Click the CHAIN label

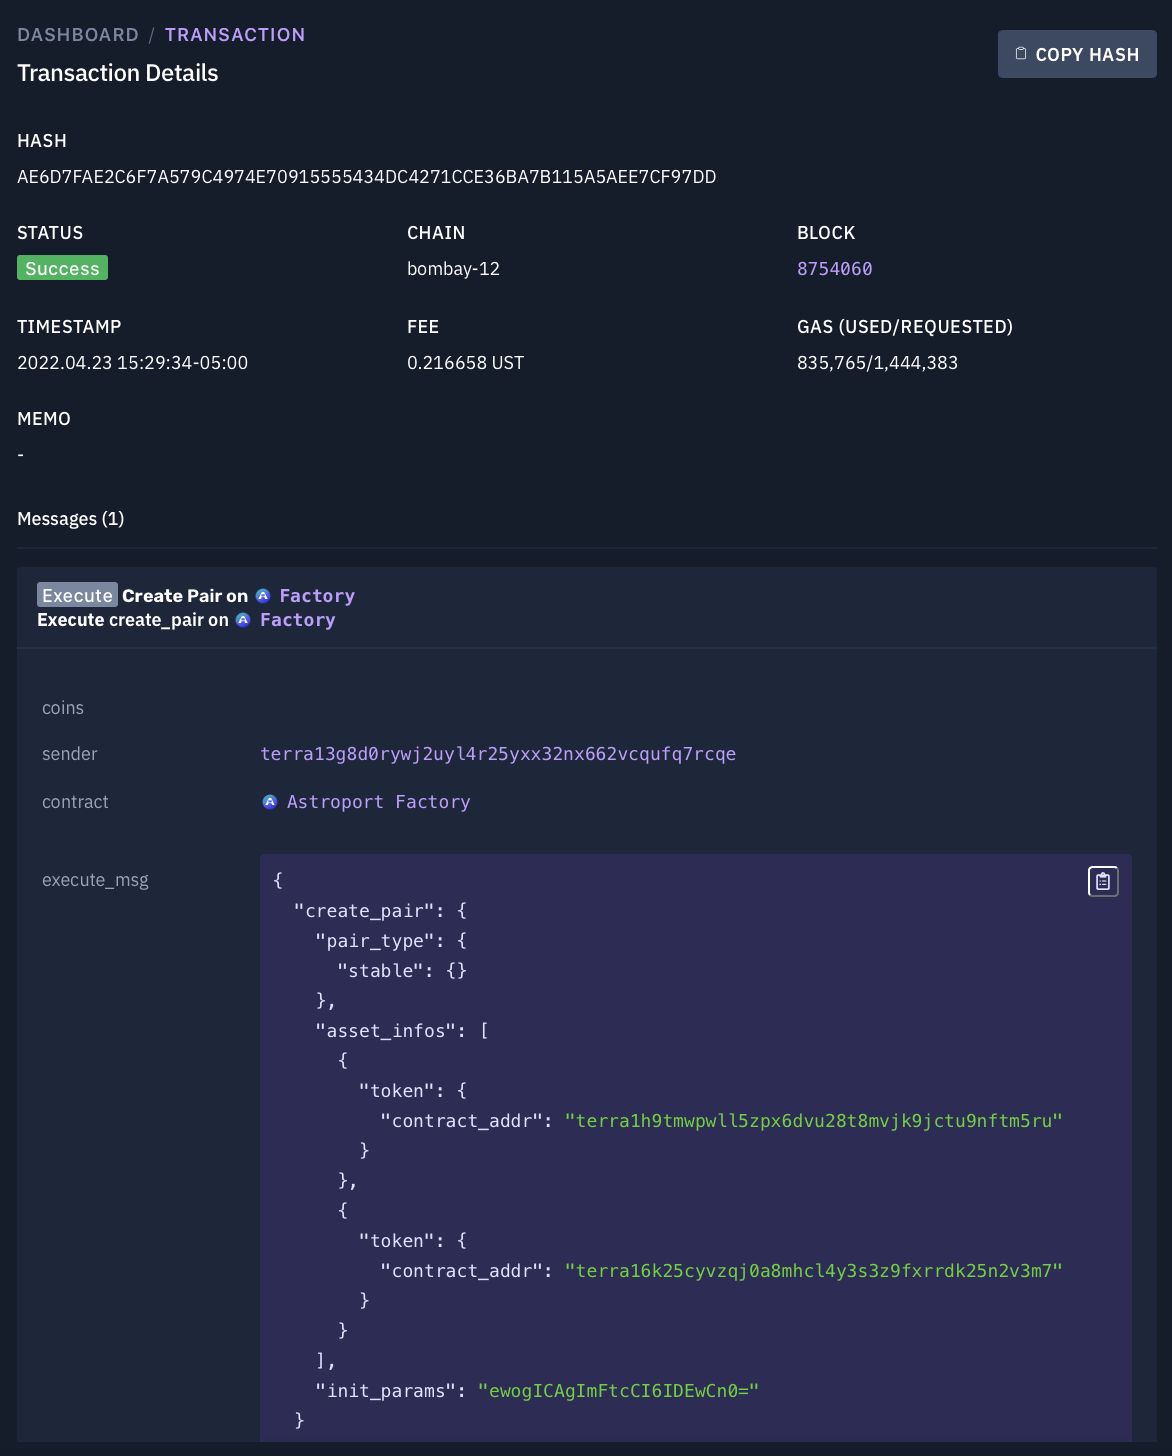(x=436, y=233)
